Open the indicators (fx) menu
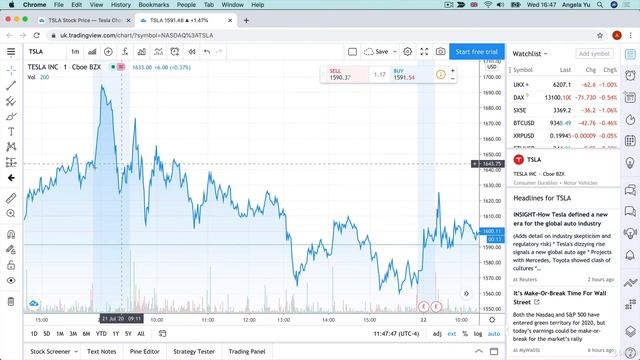Viewport: 640px width, 360px height. pyautogui.click(x=125, y=52)
